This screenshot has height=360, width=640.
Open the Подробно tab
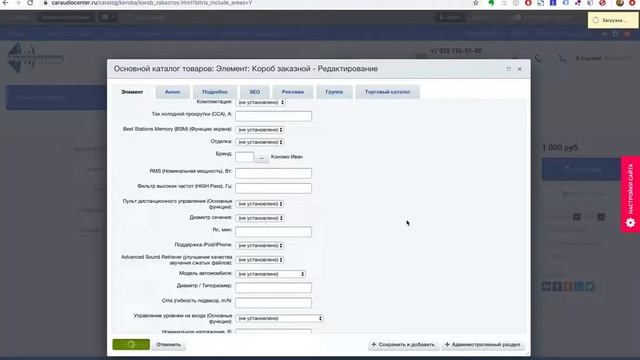tap(215, 92)
